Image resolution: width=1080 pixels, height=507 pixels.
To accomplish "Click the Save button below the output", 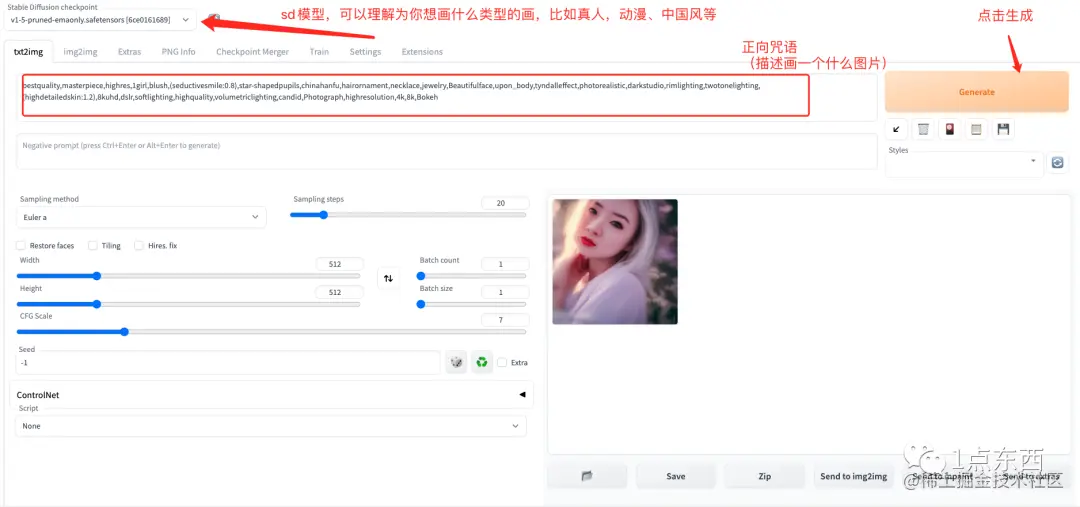I will tap(676, 476).
